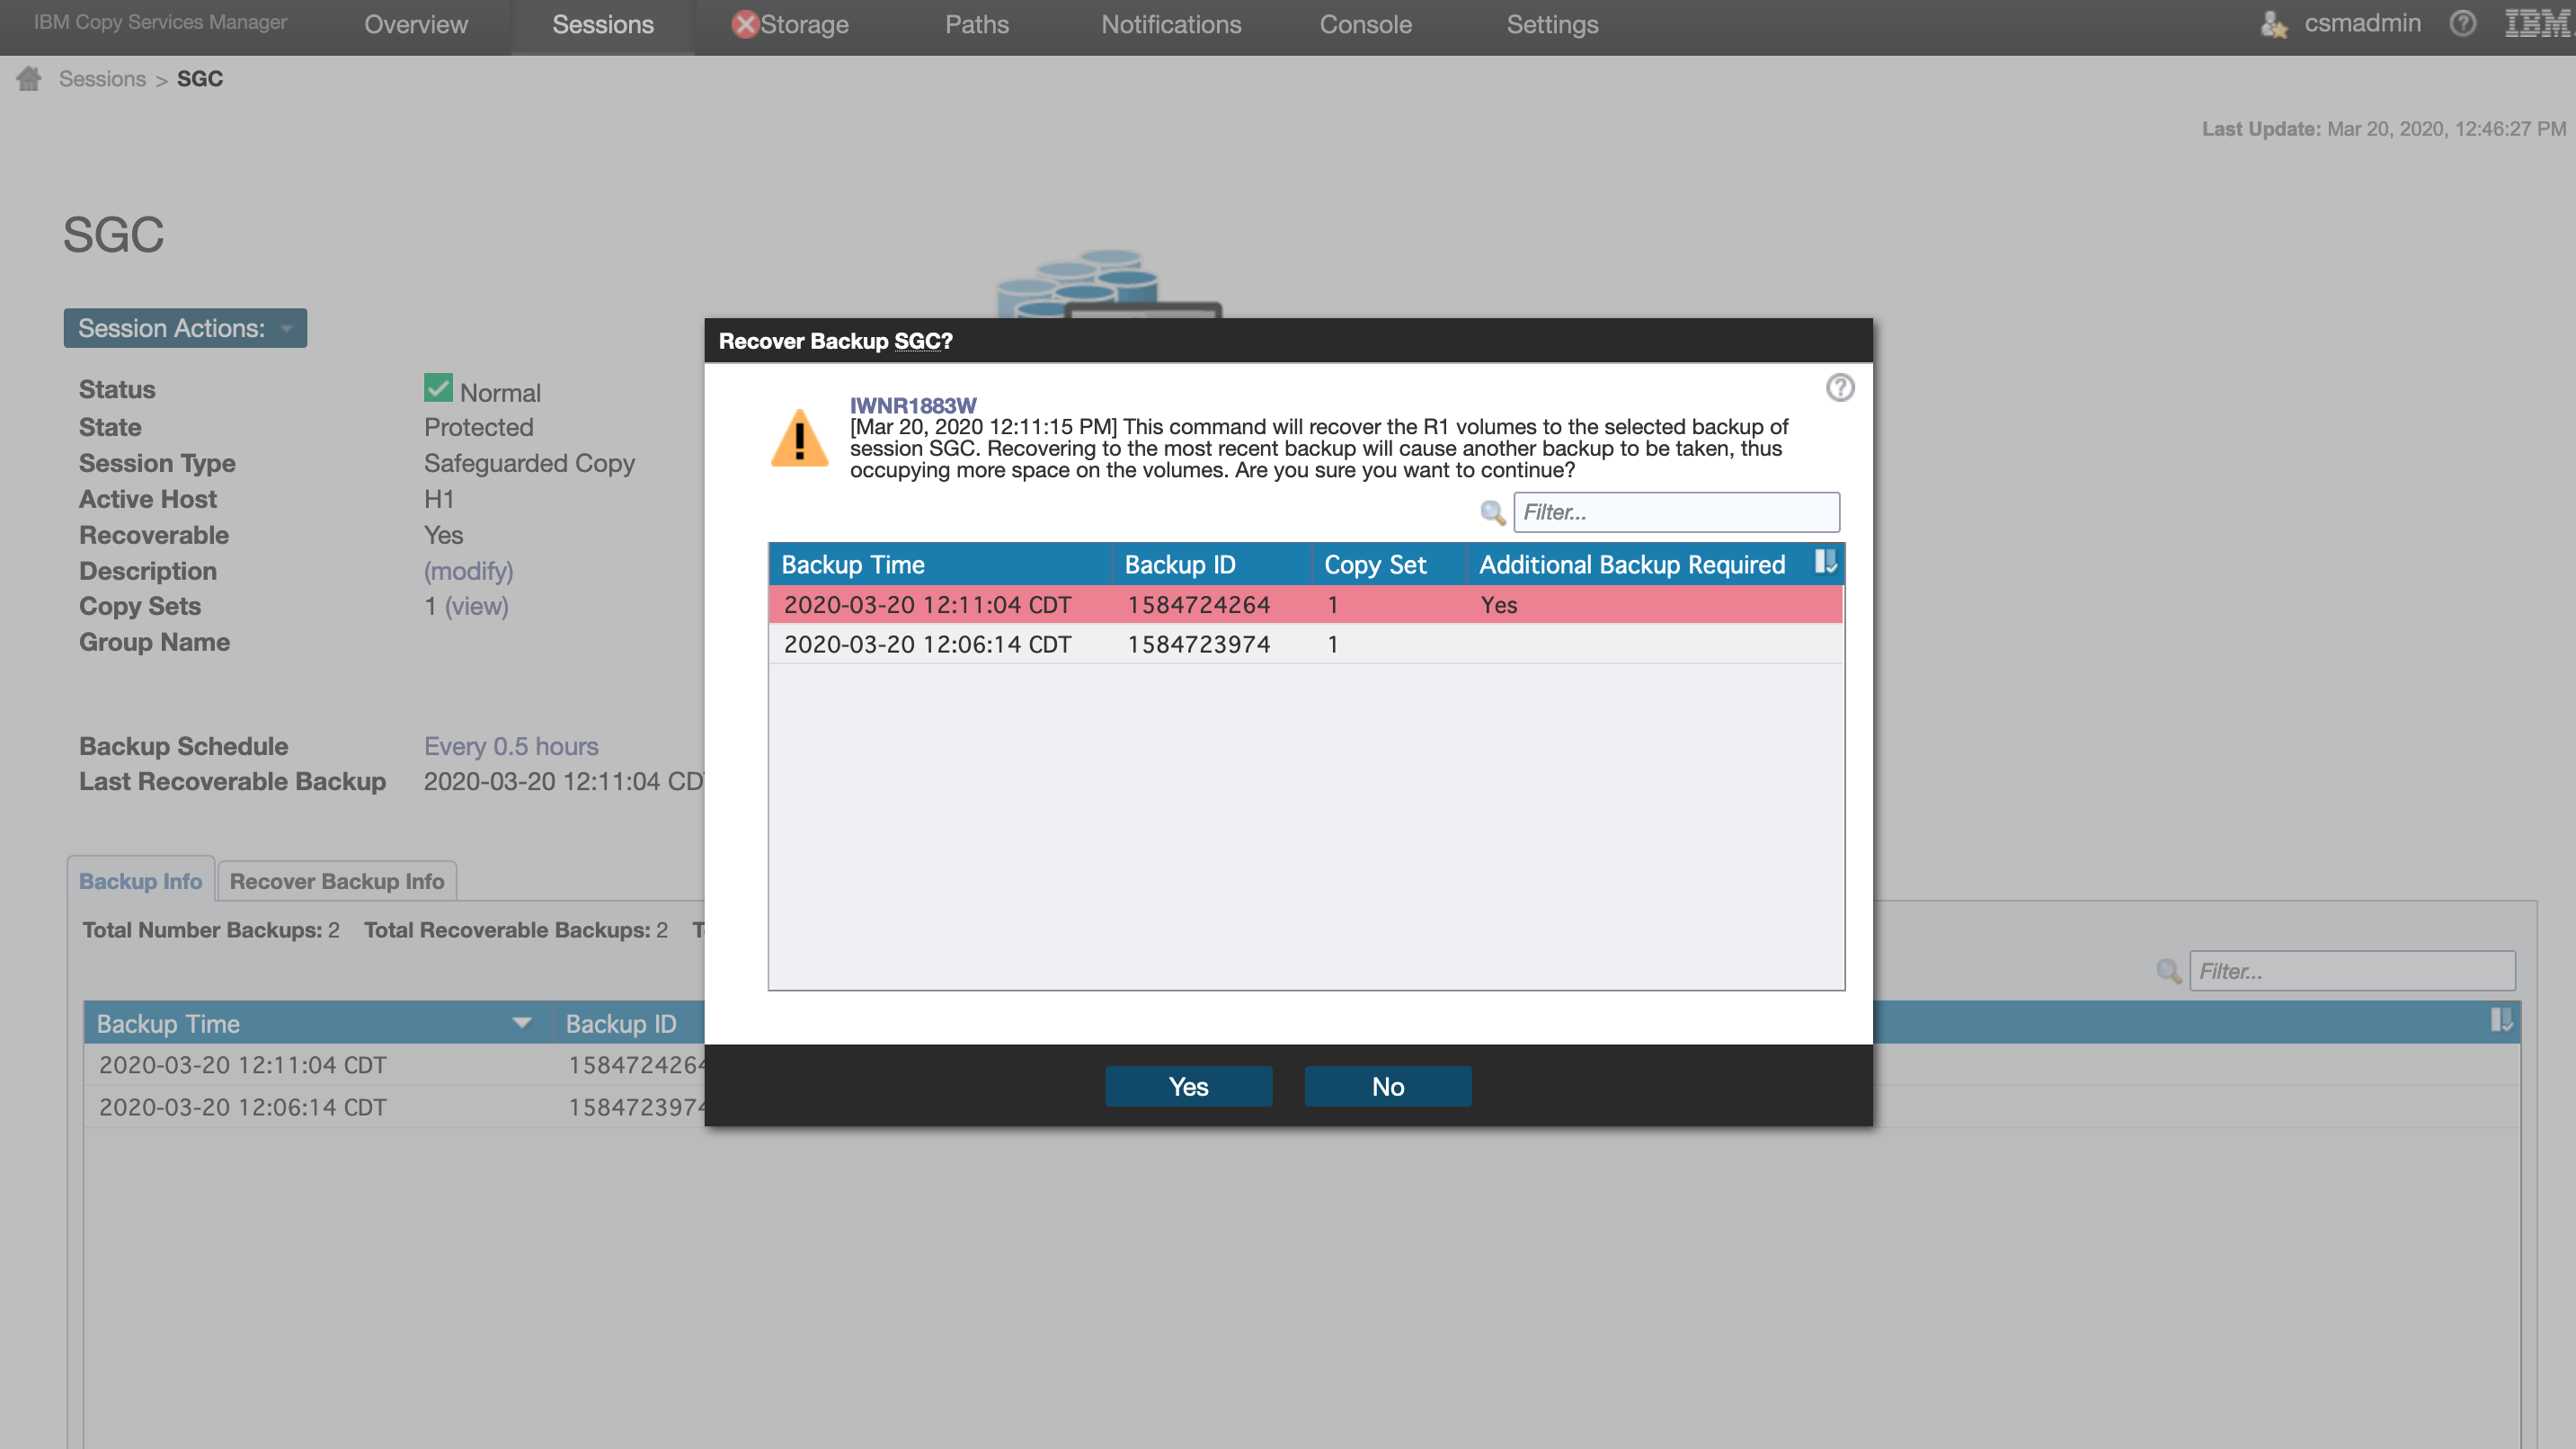Click the IBM Copy Services Manager title

160,22
